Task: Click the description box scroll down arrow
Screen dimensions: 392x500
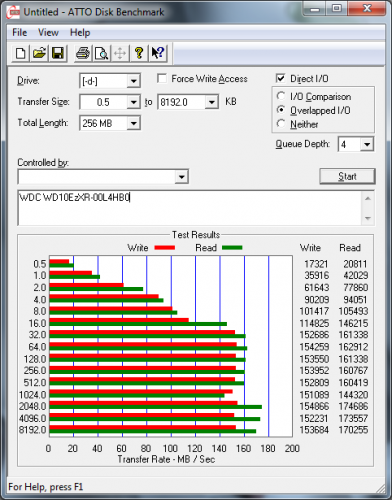Action: (368, 218)
